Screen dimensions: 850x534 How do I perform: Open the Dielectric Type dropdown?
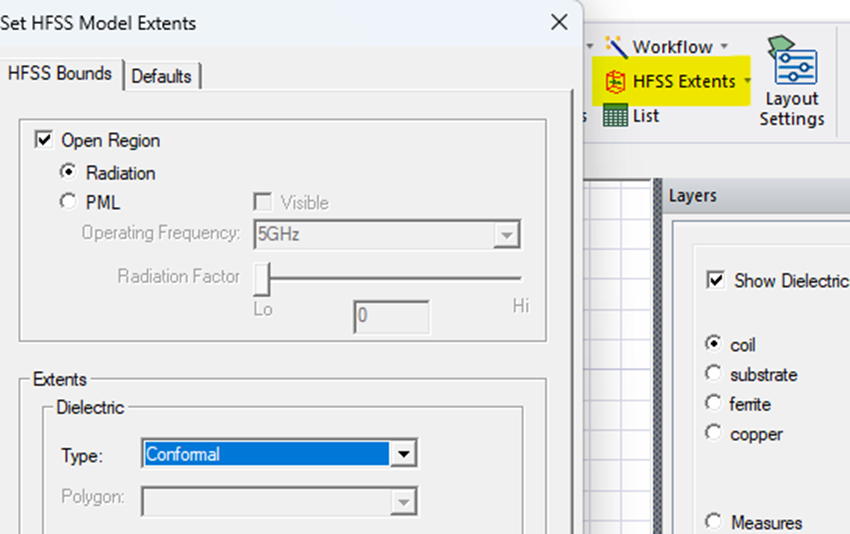click(x=402, y=454)
